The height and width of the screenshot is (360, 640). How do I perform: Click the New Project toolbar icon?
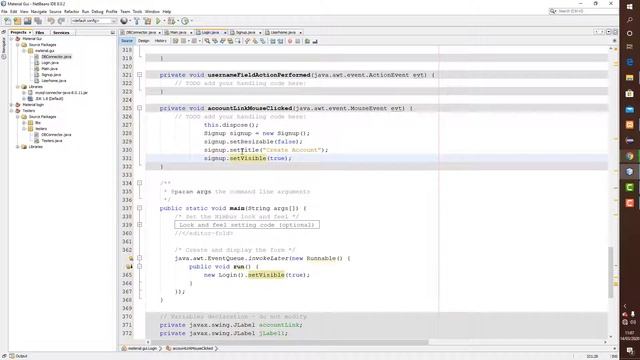pos(18,21)
